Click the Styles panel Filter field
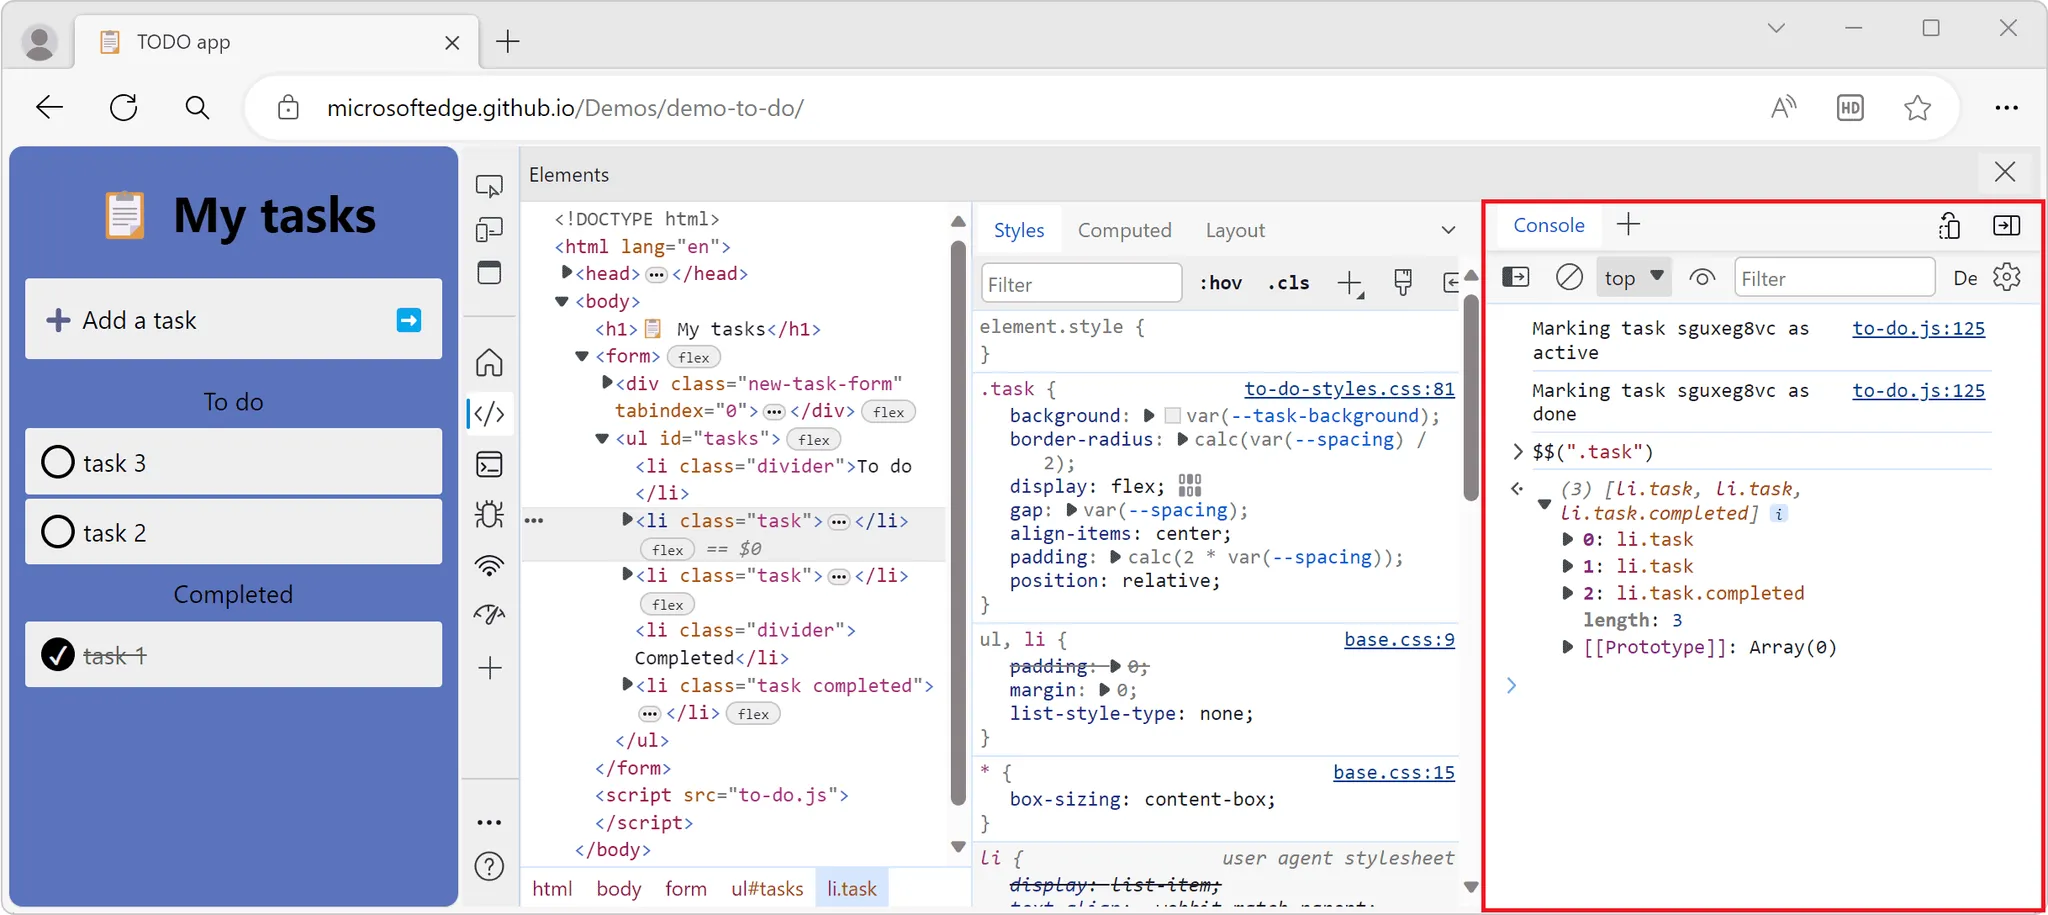 pyautogui.click(x=1080, y=283)
